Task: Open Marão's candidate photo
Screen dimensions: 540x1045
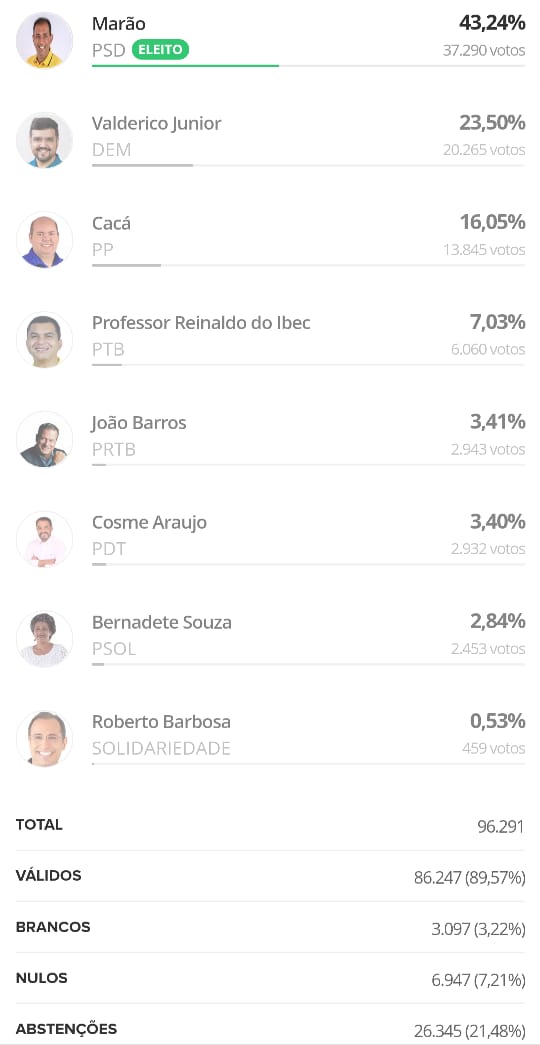Action: coord(45,40)
